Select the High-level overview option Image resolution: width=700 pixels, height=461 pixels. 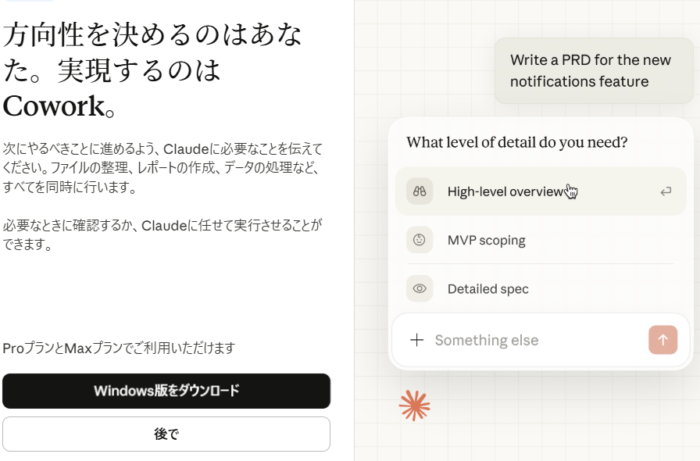tap(505, 191)
